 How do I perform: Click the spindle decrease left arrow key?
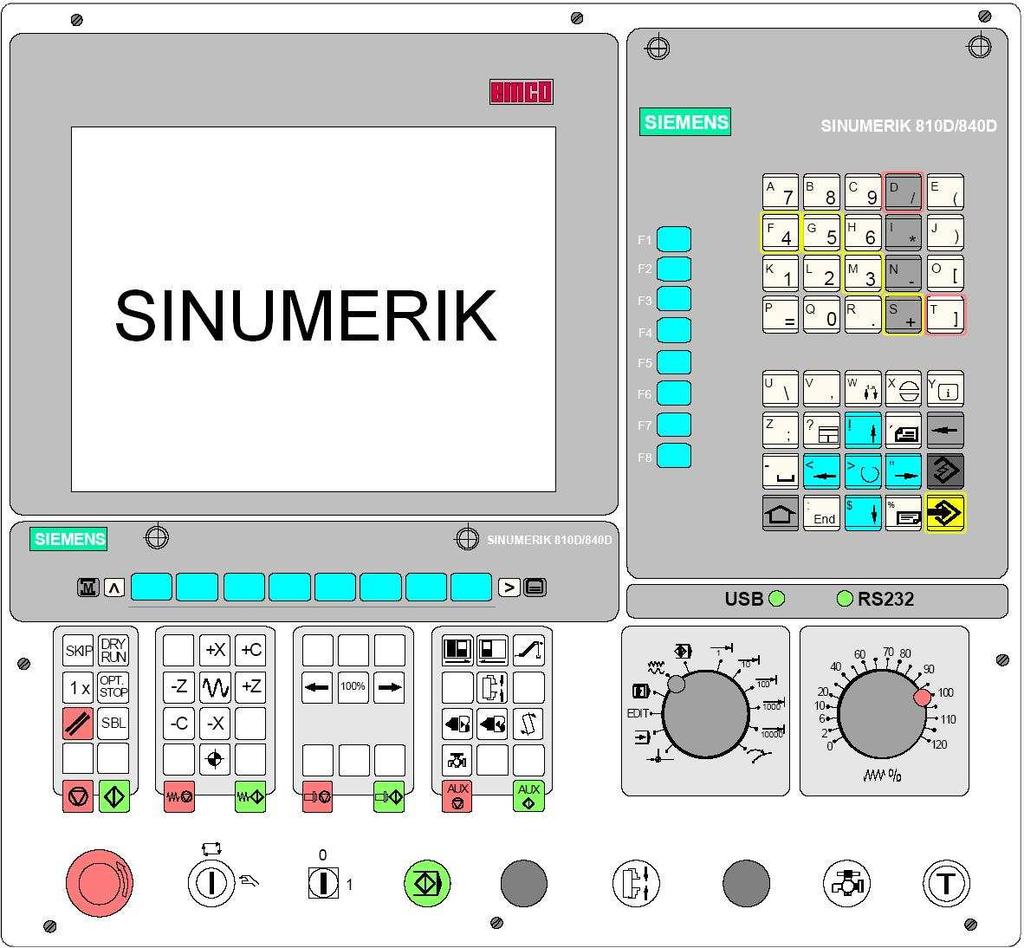[x=317, y=687]
